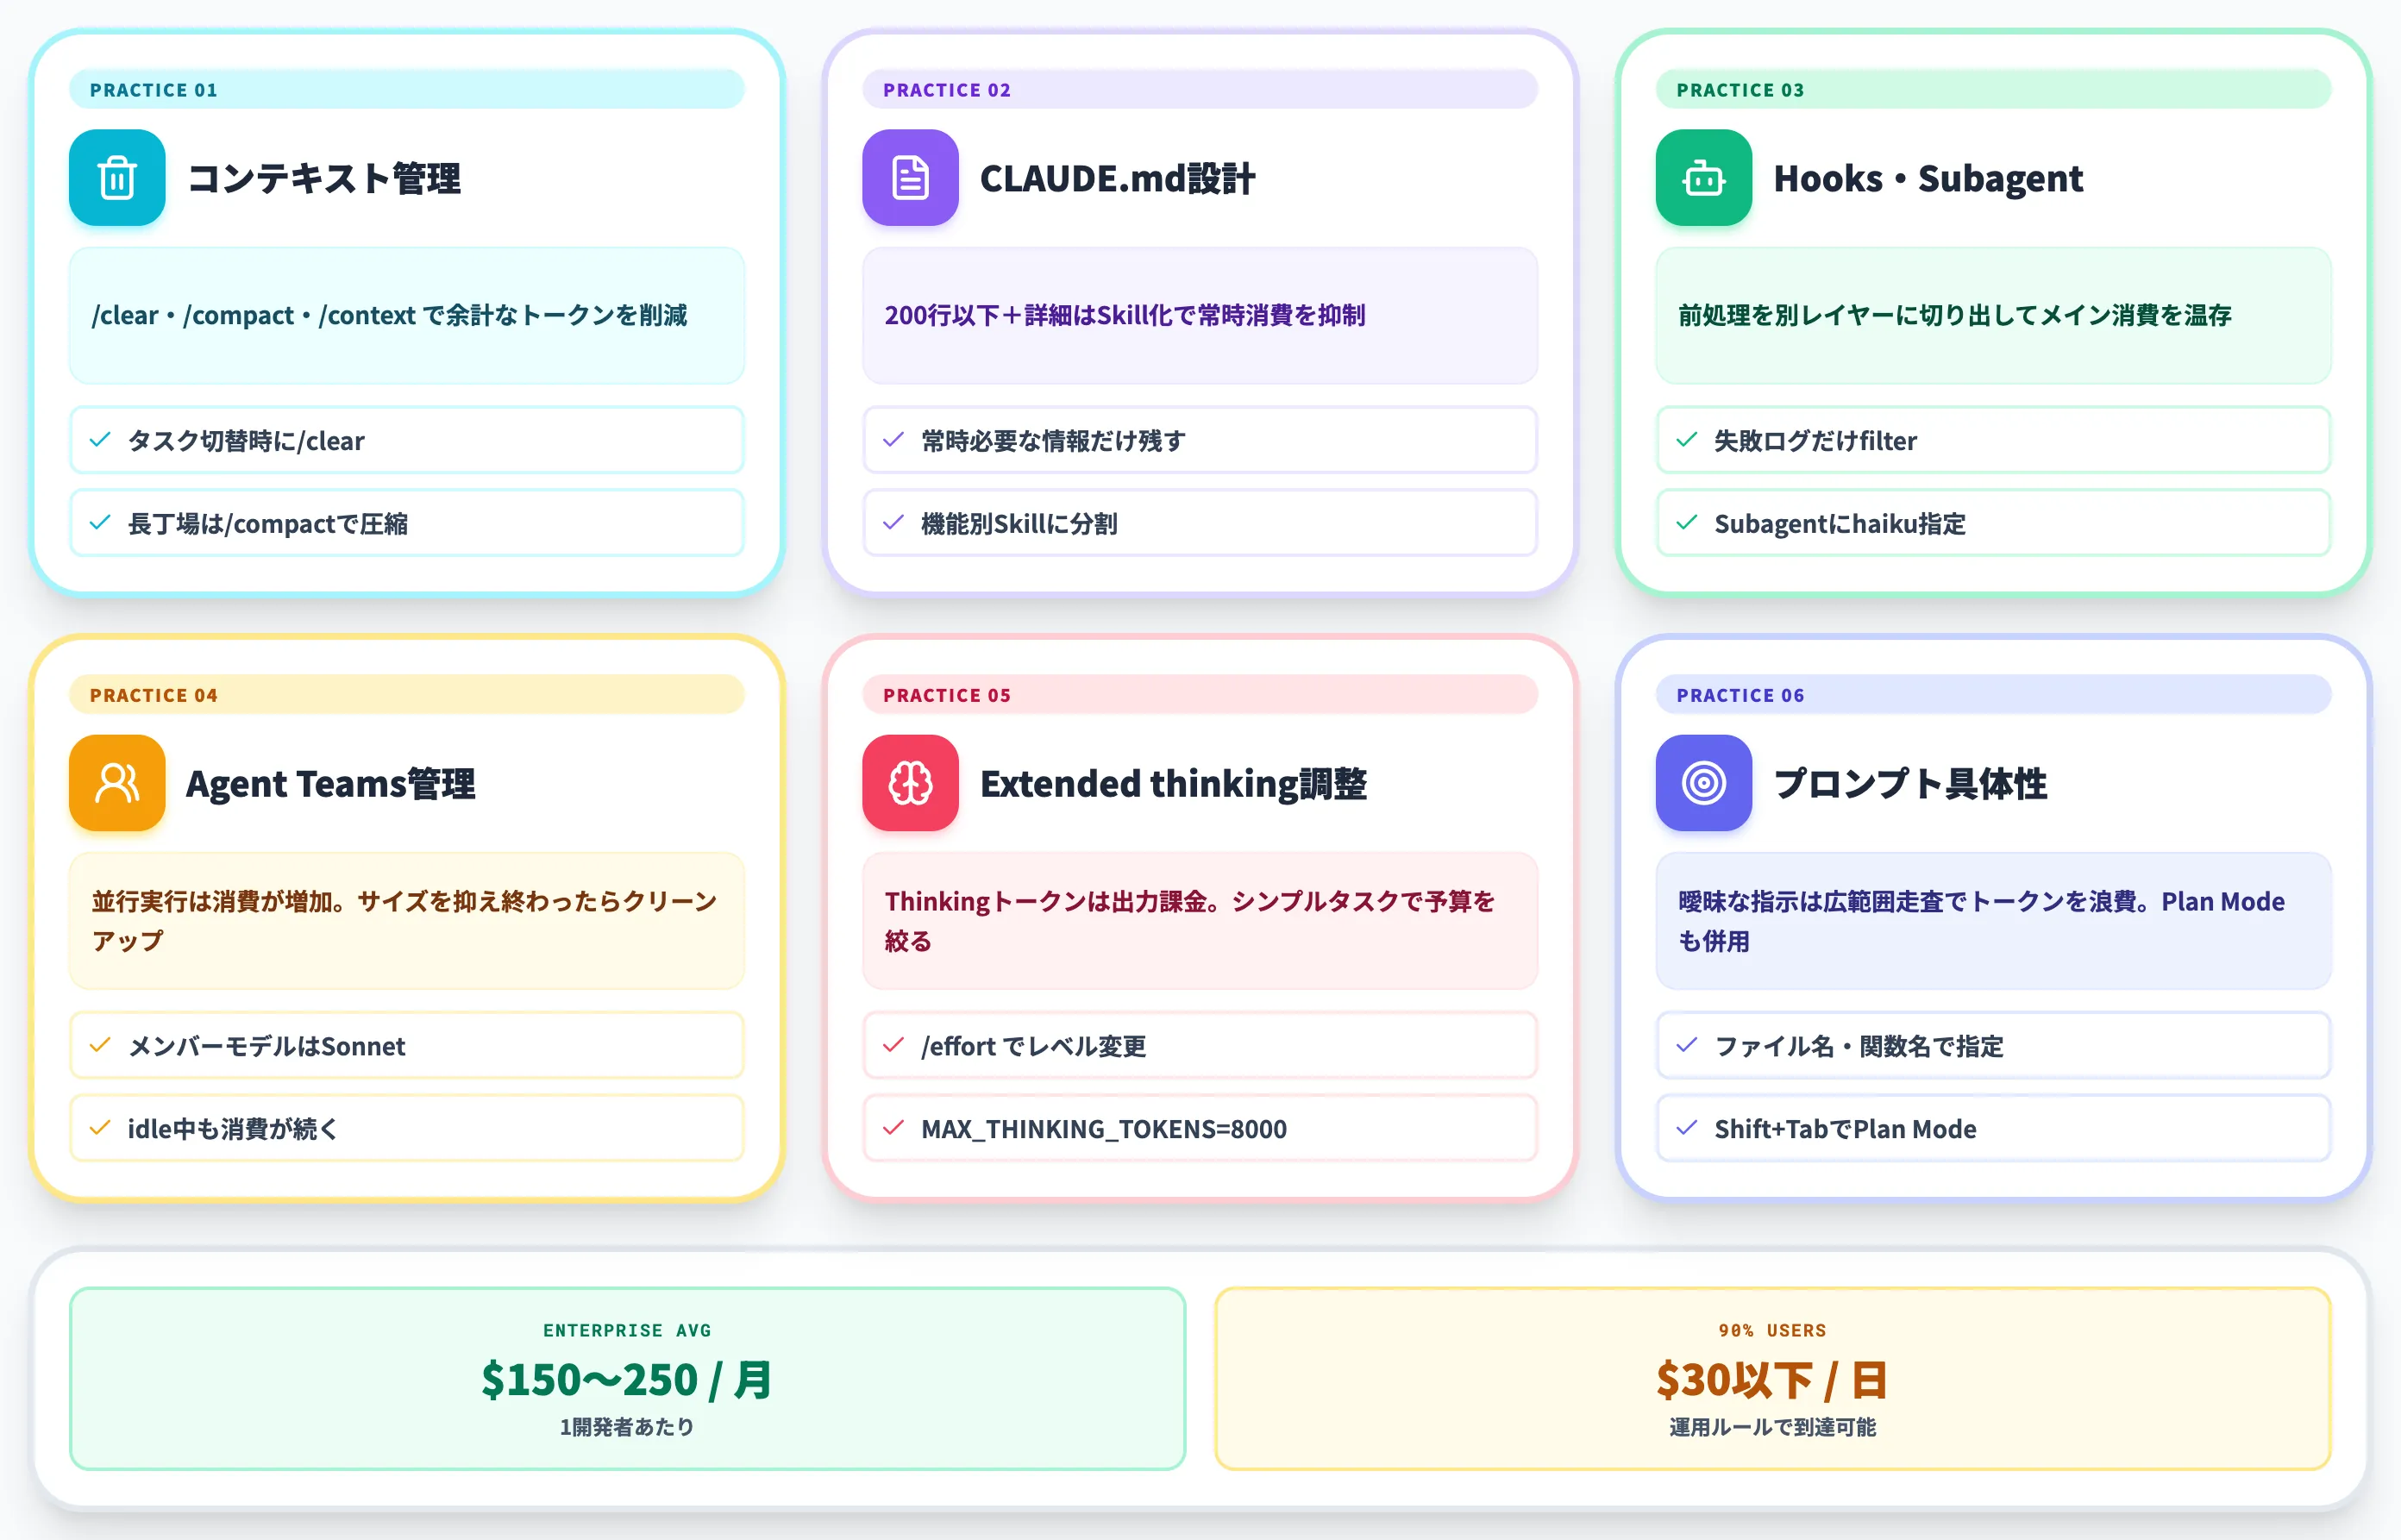Select the PRACTICE 06 label pill

coord(1992,694)
